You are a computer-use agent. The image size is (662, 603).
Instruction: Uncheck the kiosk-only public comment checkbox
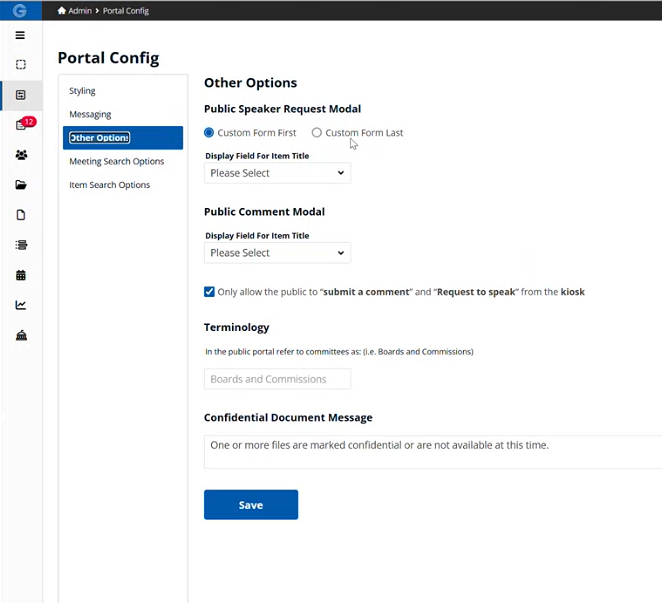click(x=209, y=292)
